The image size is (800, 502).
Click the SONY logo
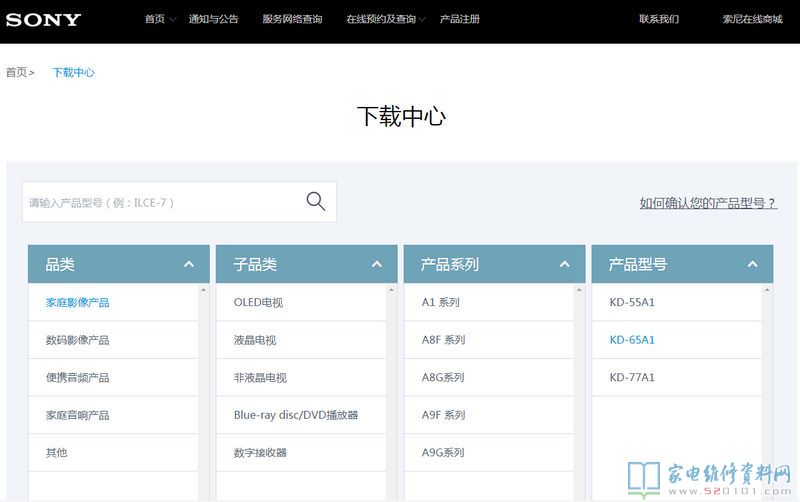(43, 19)
